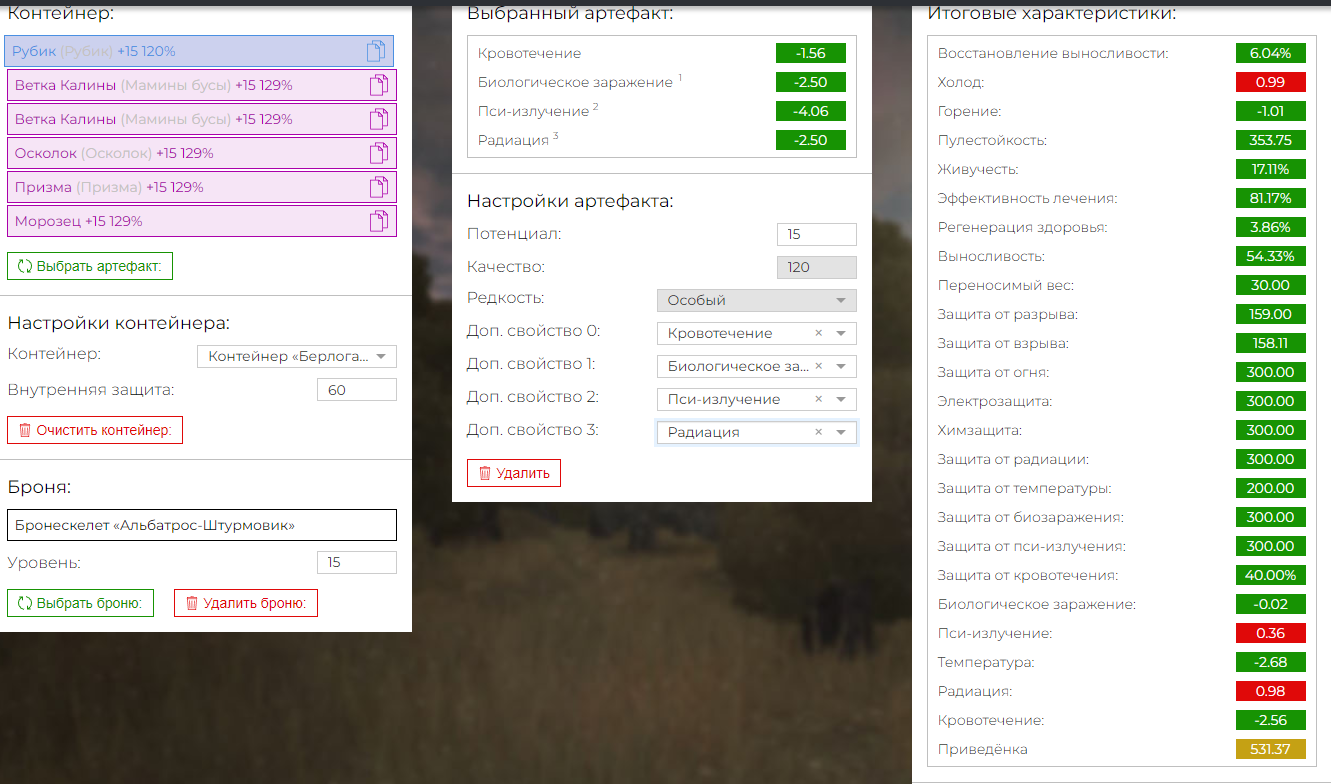Viewport: 1331px width, 784px height.
Task: Click the Пулестойкость value 353.75
Action: (x=1271, y=140)
